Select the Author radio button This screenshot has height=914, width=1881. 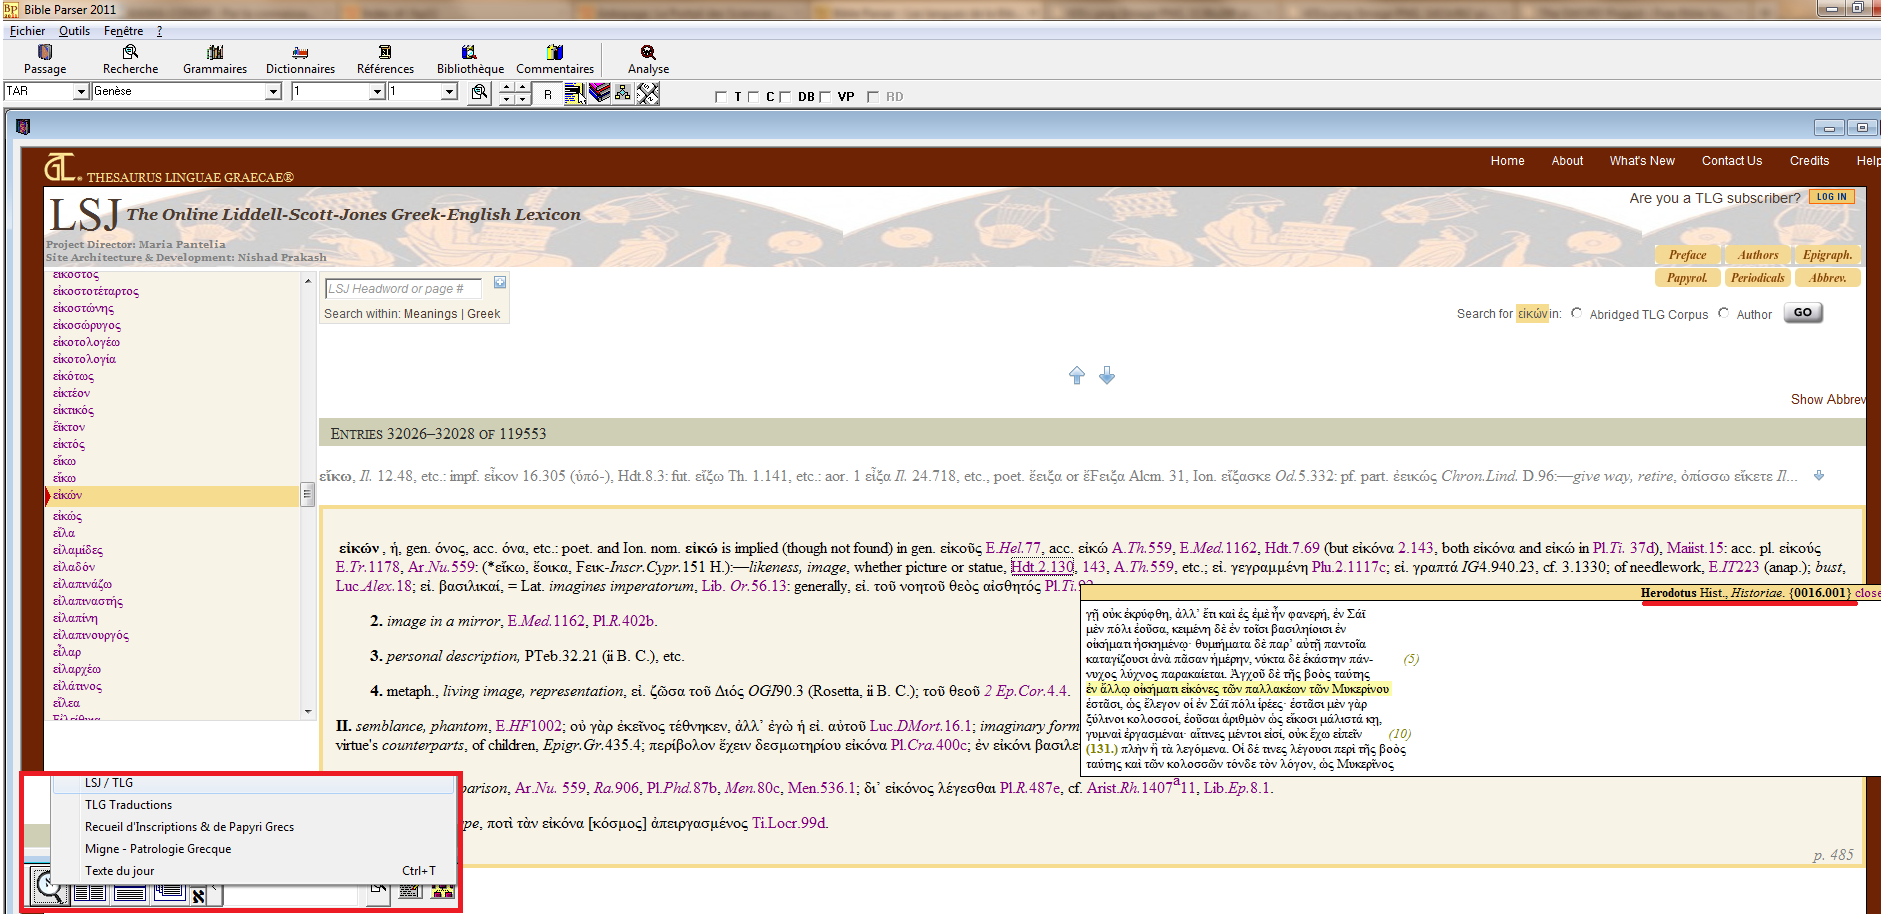[1723, 313]
